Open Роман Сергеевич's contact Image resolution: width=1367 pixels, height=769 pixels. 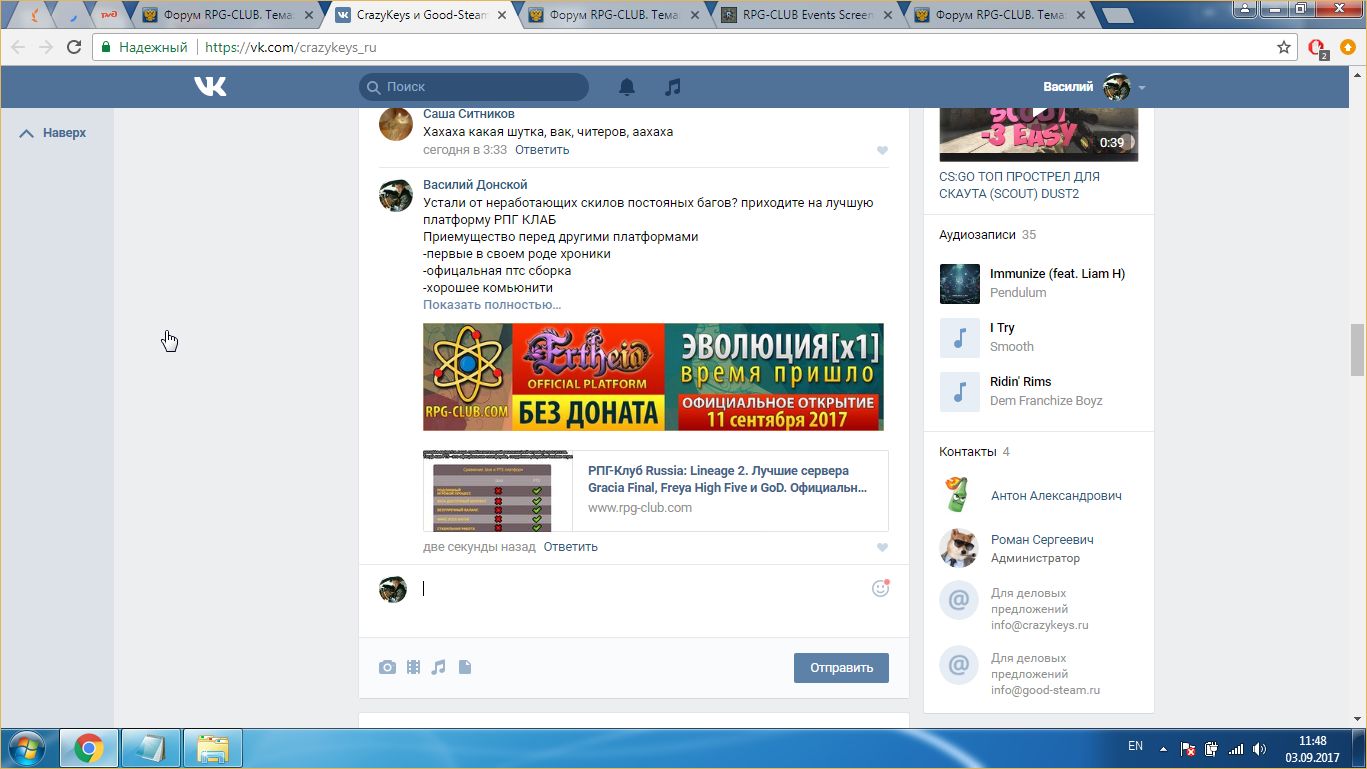pos(1042,540)
